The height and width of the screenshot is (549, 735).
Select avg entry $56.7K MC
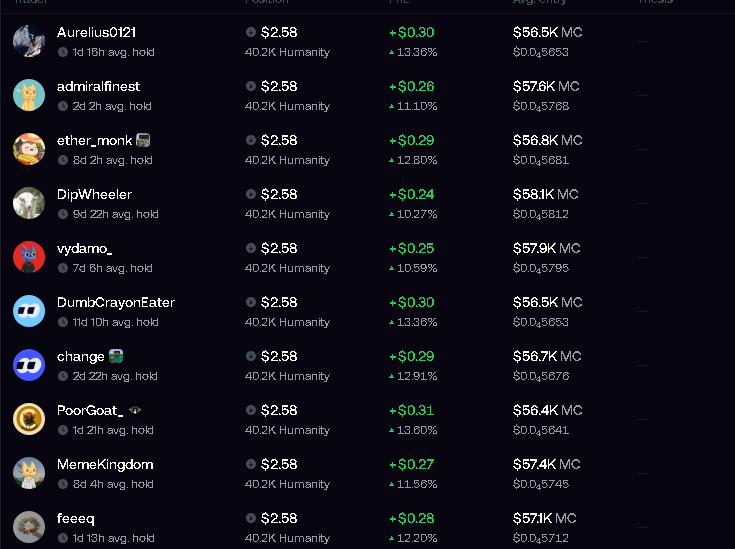pyautogui.click(x=547, y=356)
